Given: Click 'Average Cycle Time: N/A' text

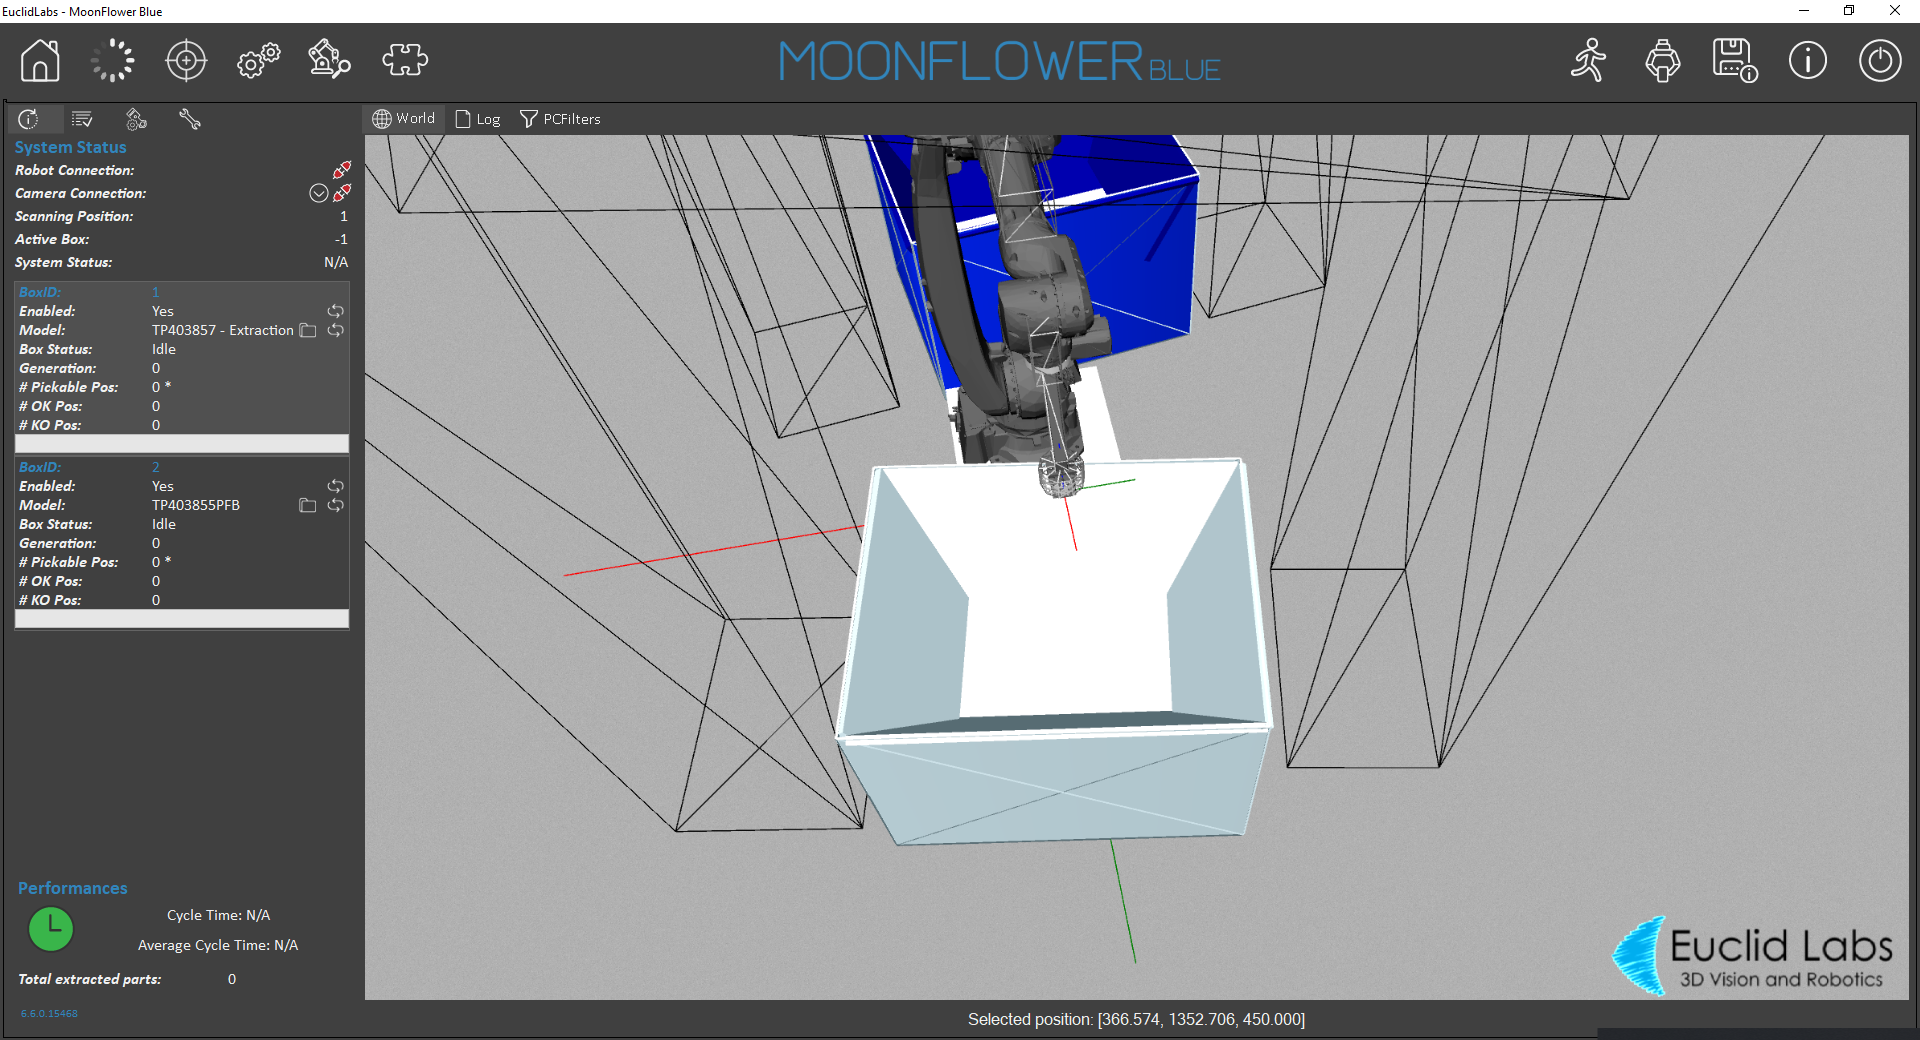Looking at the screenshot, I should pyautogui.click(x=218, y=945).
